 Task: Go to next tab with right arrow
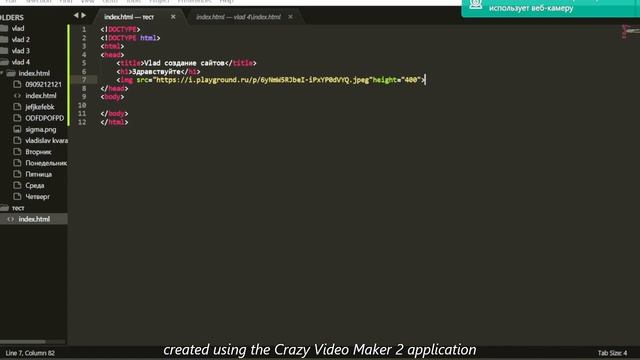[84, 15]
